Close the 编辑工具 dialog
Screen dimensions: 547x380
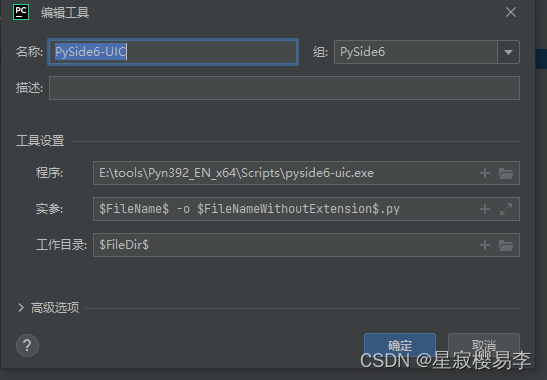tap(511, 12)
